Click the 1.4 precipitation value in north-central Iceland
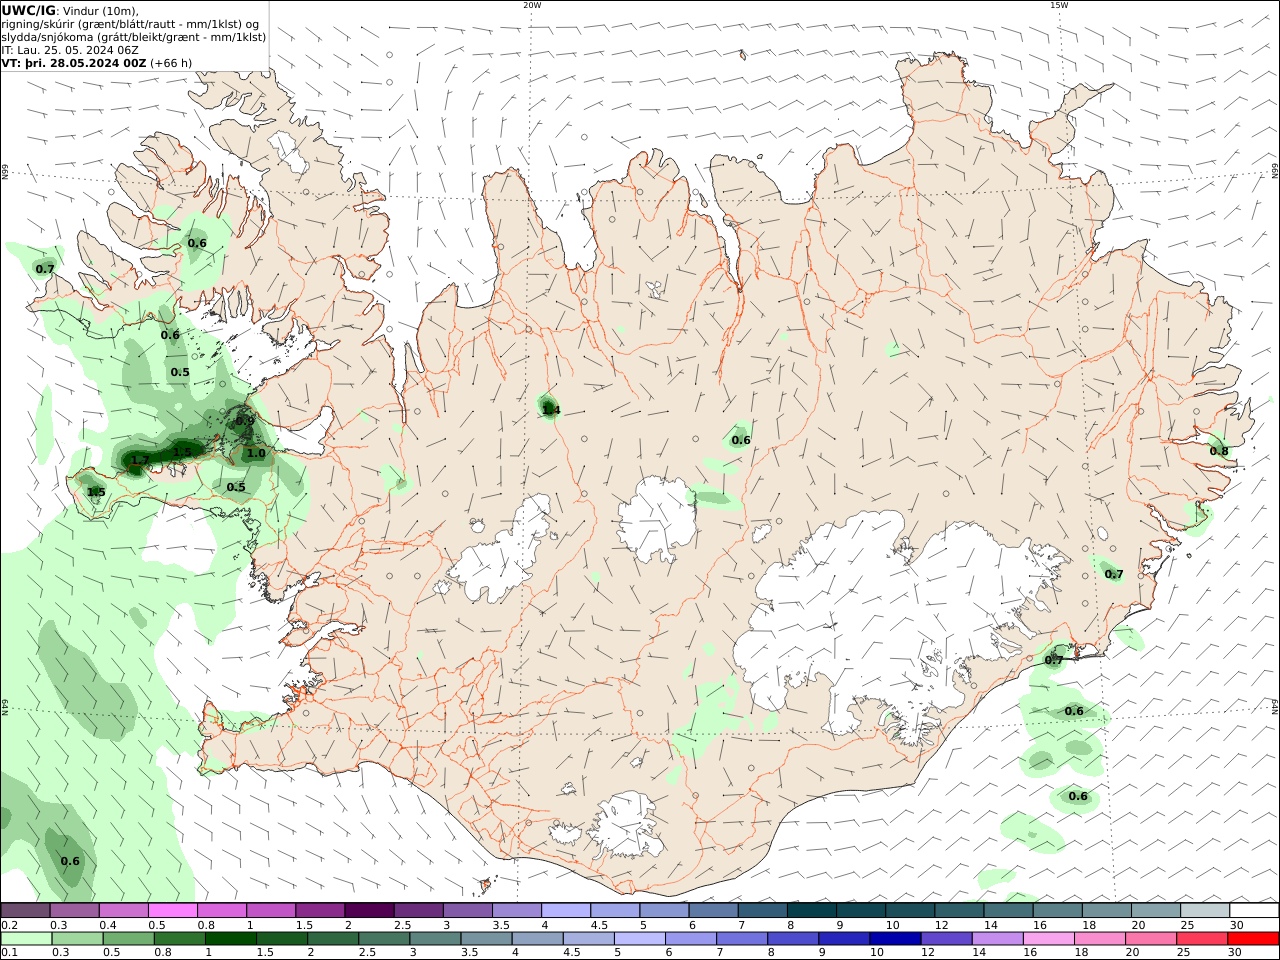 click(x=551, y=410)
